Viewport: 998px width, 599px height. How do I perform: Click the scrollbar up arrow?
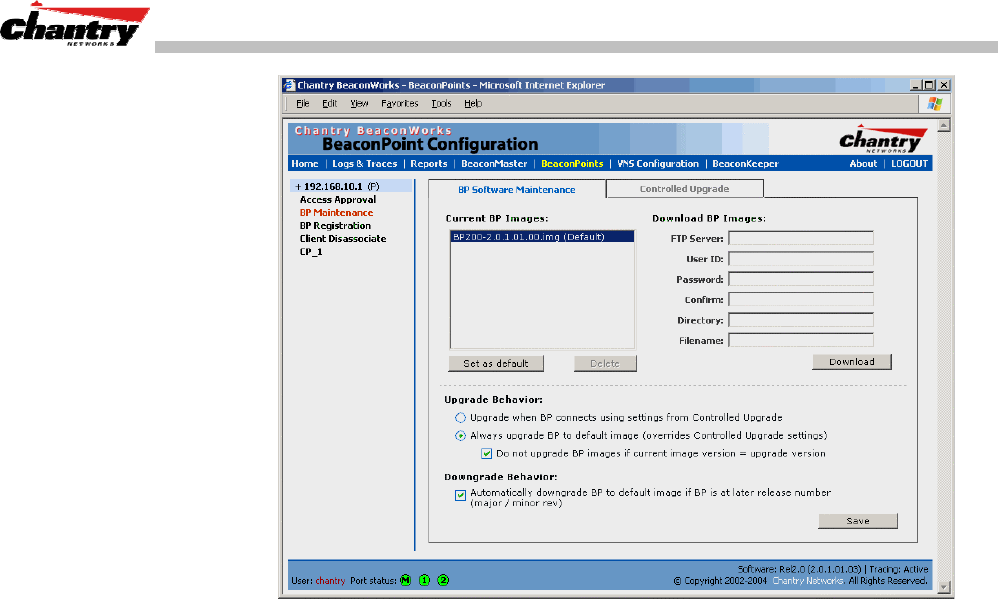click(x=944, y=125)
